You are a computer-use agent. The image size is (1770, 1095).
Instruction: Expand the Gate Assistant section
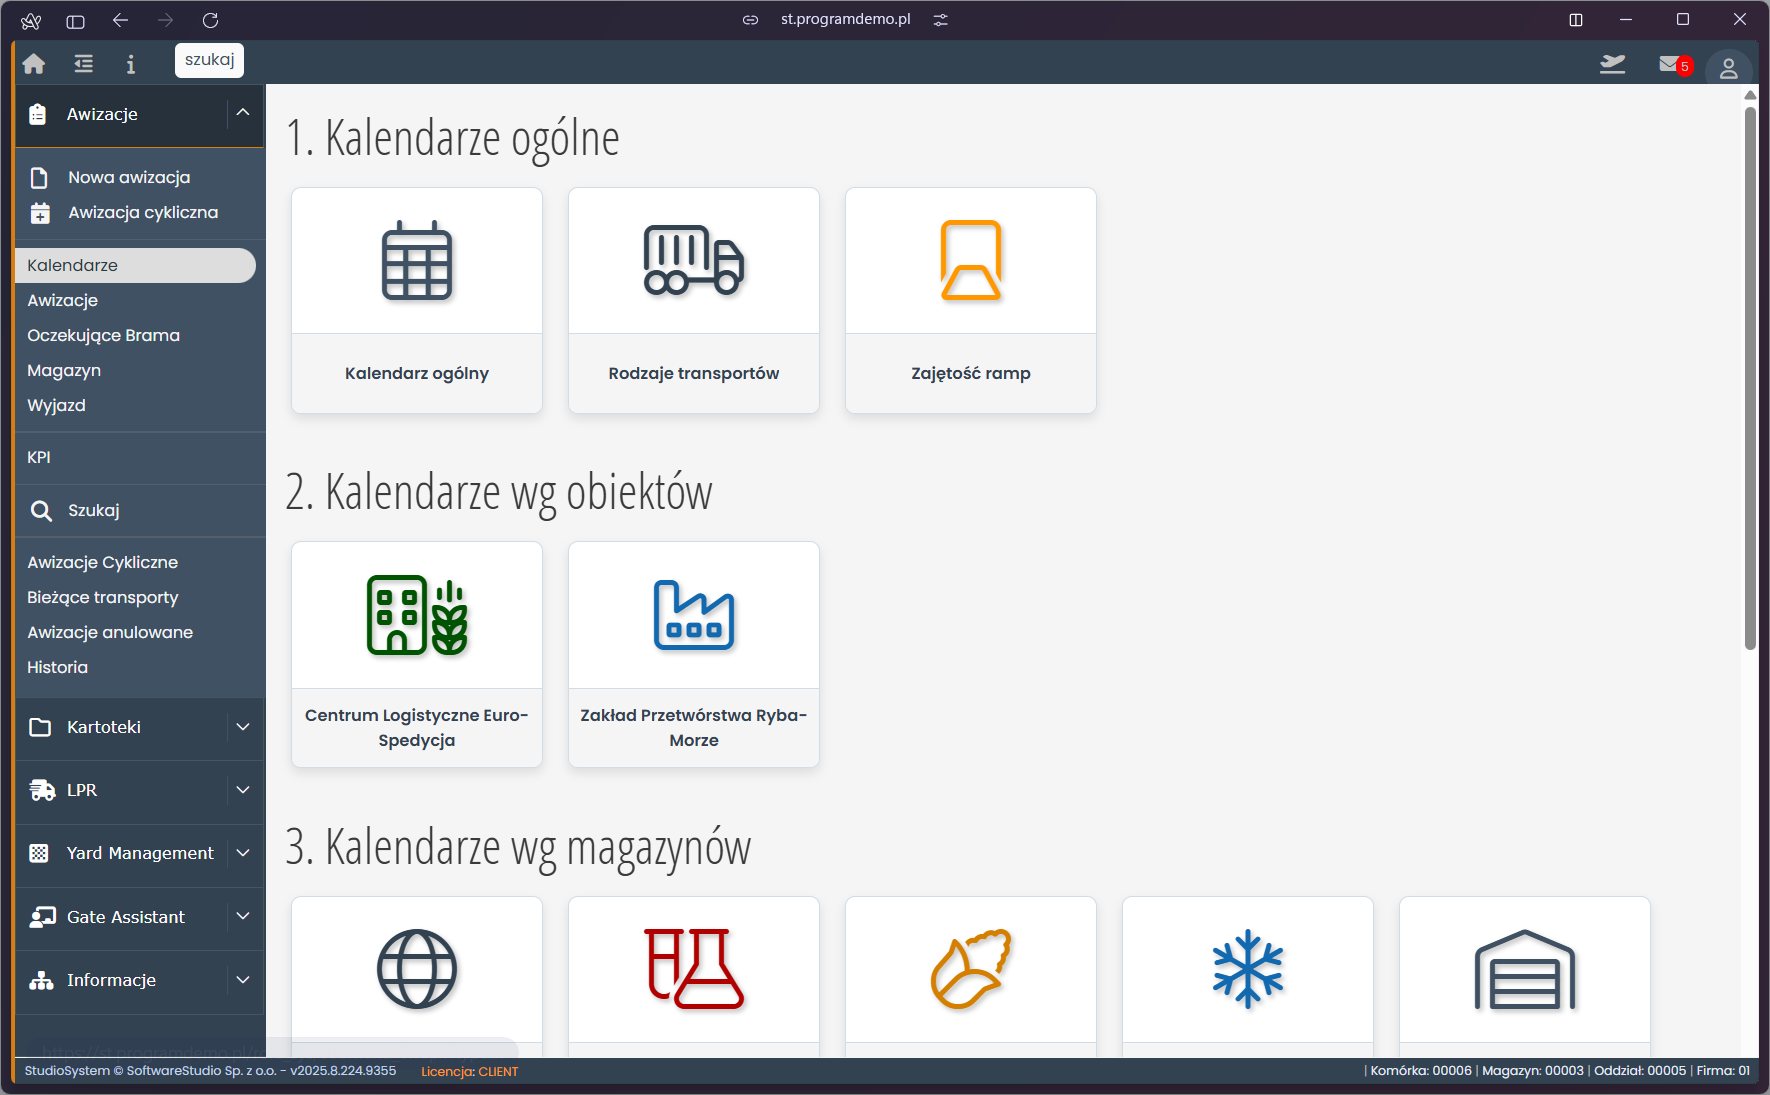(241, 917)
